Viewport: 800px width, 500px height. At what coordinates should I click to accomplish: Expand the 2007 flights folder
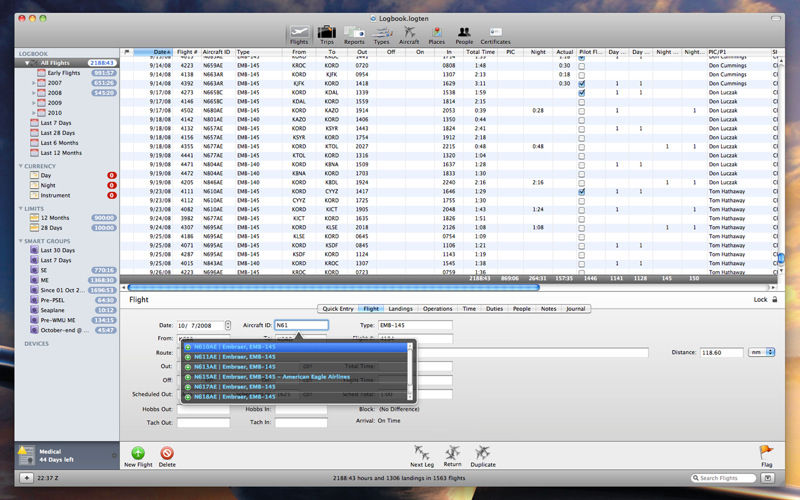click(x=34, y=83)
